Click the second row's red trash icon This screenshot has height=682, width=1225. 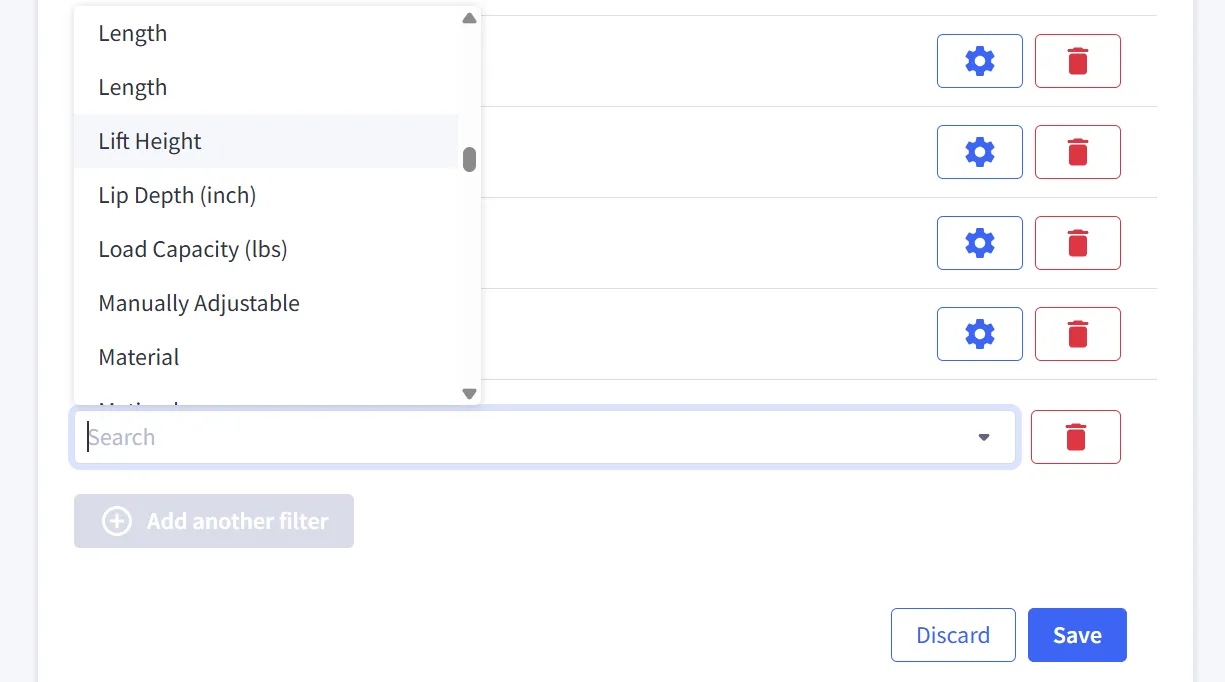[1077, 152]
